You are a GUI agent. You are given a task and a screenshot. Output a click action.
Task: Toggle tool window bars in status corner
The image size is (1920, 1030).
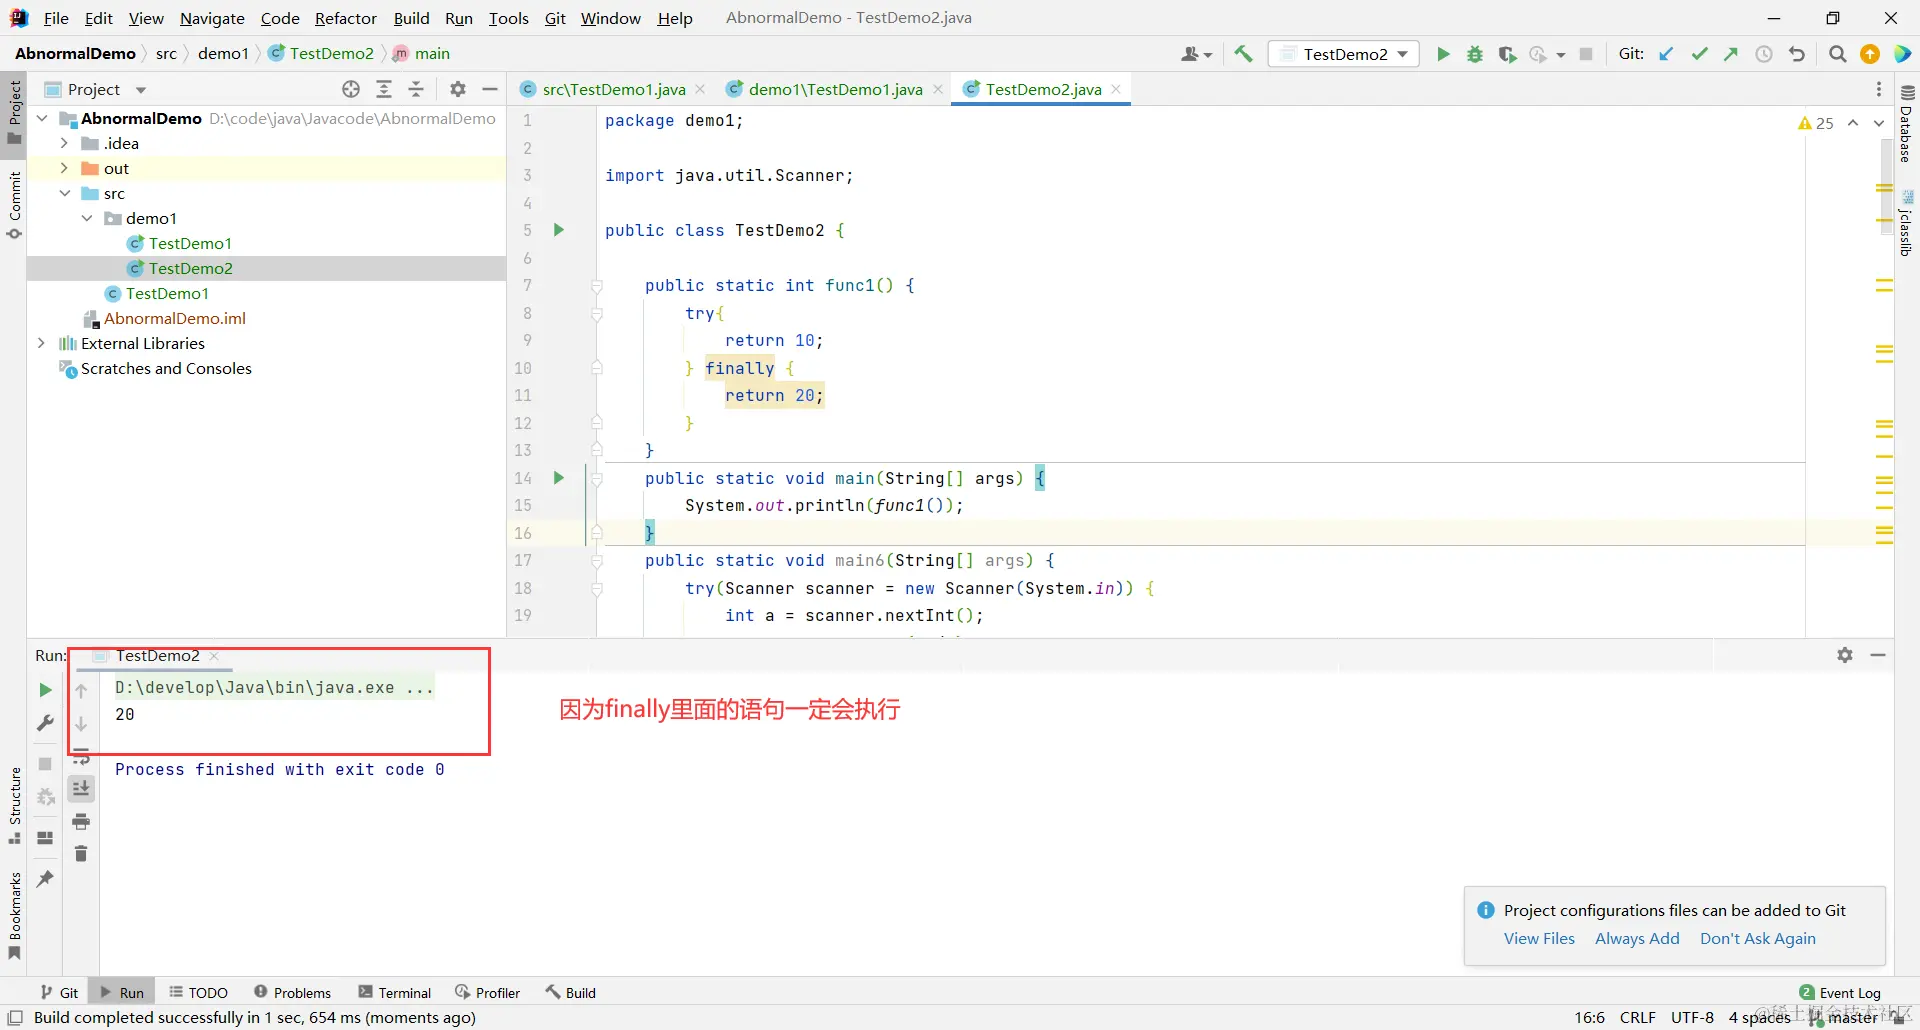pos(15,1018)
